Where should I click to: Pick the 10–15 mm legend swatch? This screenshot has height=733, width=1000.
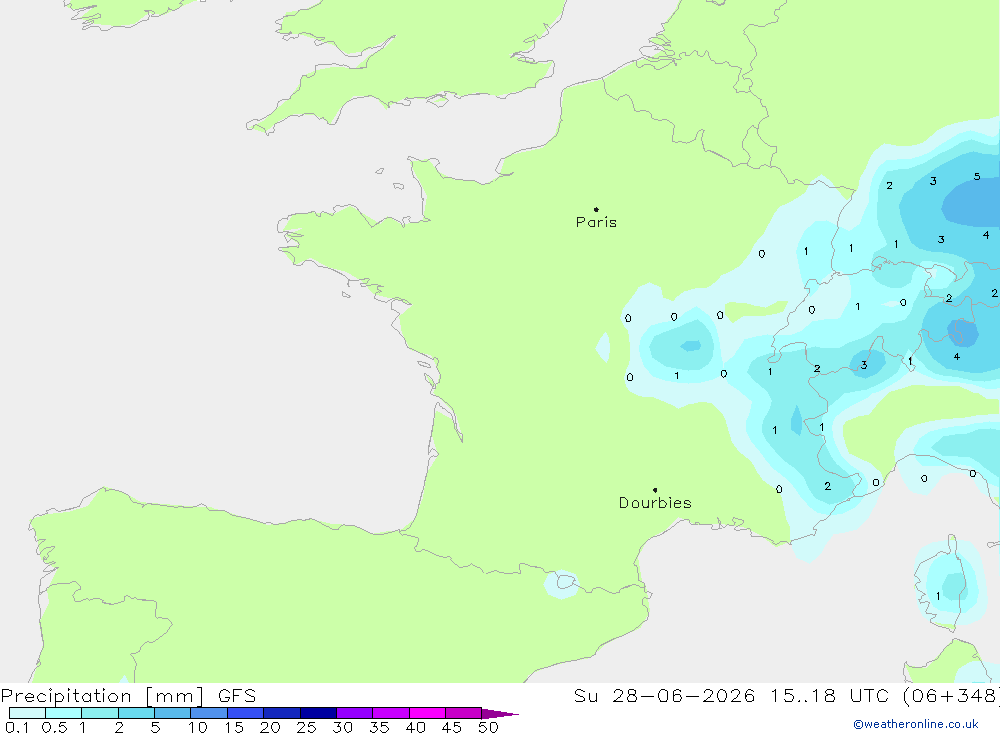tap(209, 713)
